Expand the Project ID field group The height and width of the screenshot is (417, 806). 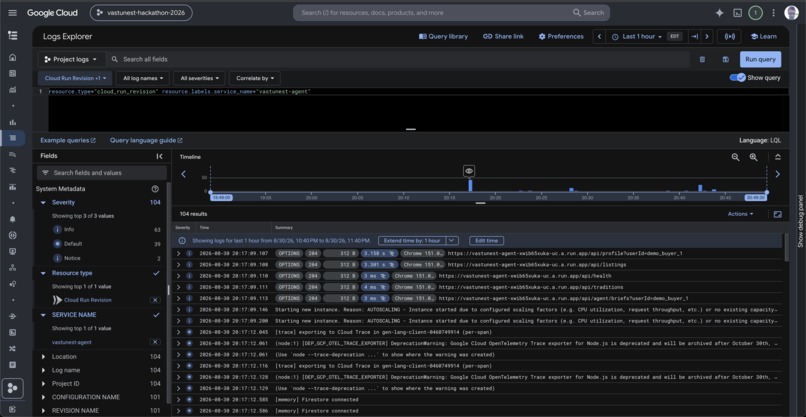pyautogui.click(x=43, y=384)
